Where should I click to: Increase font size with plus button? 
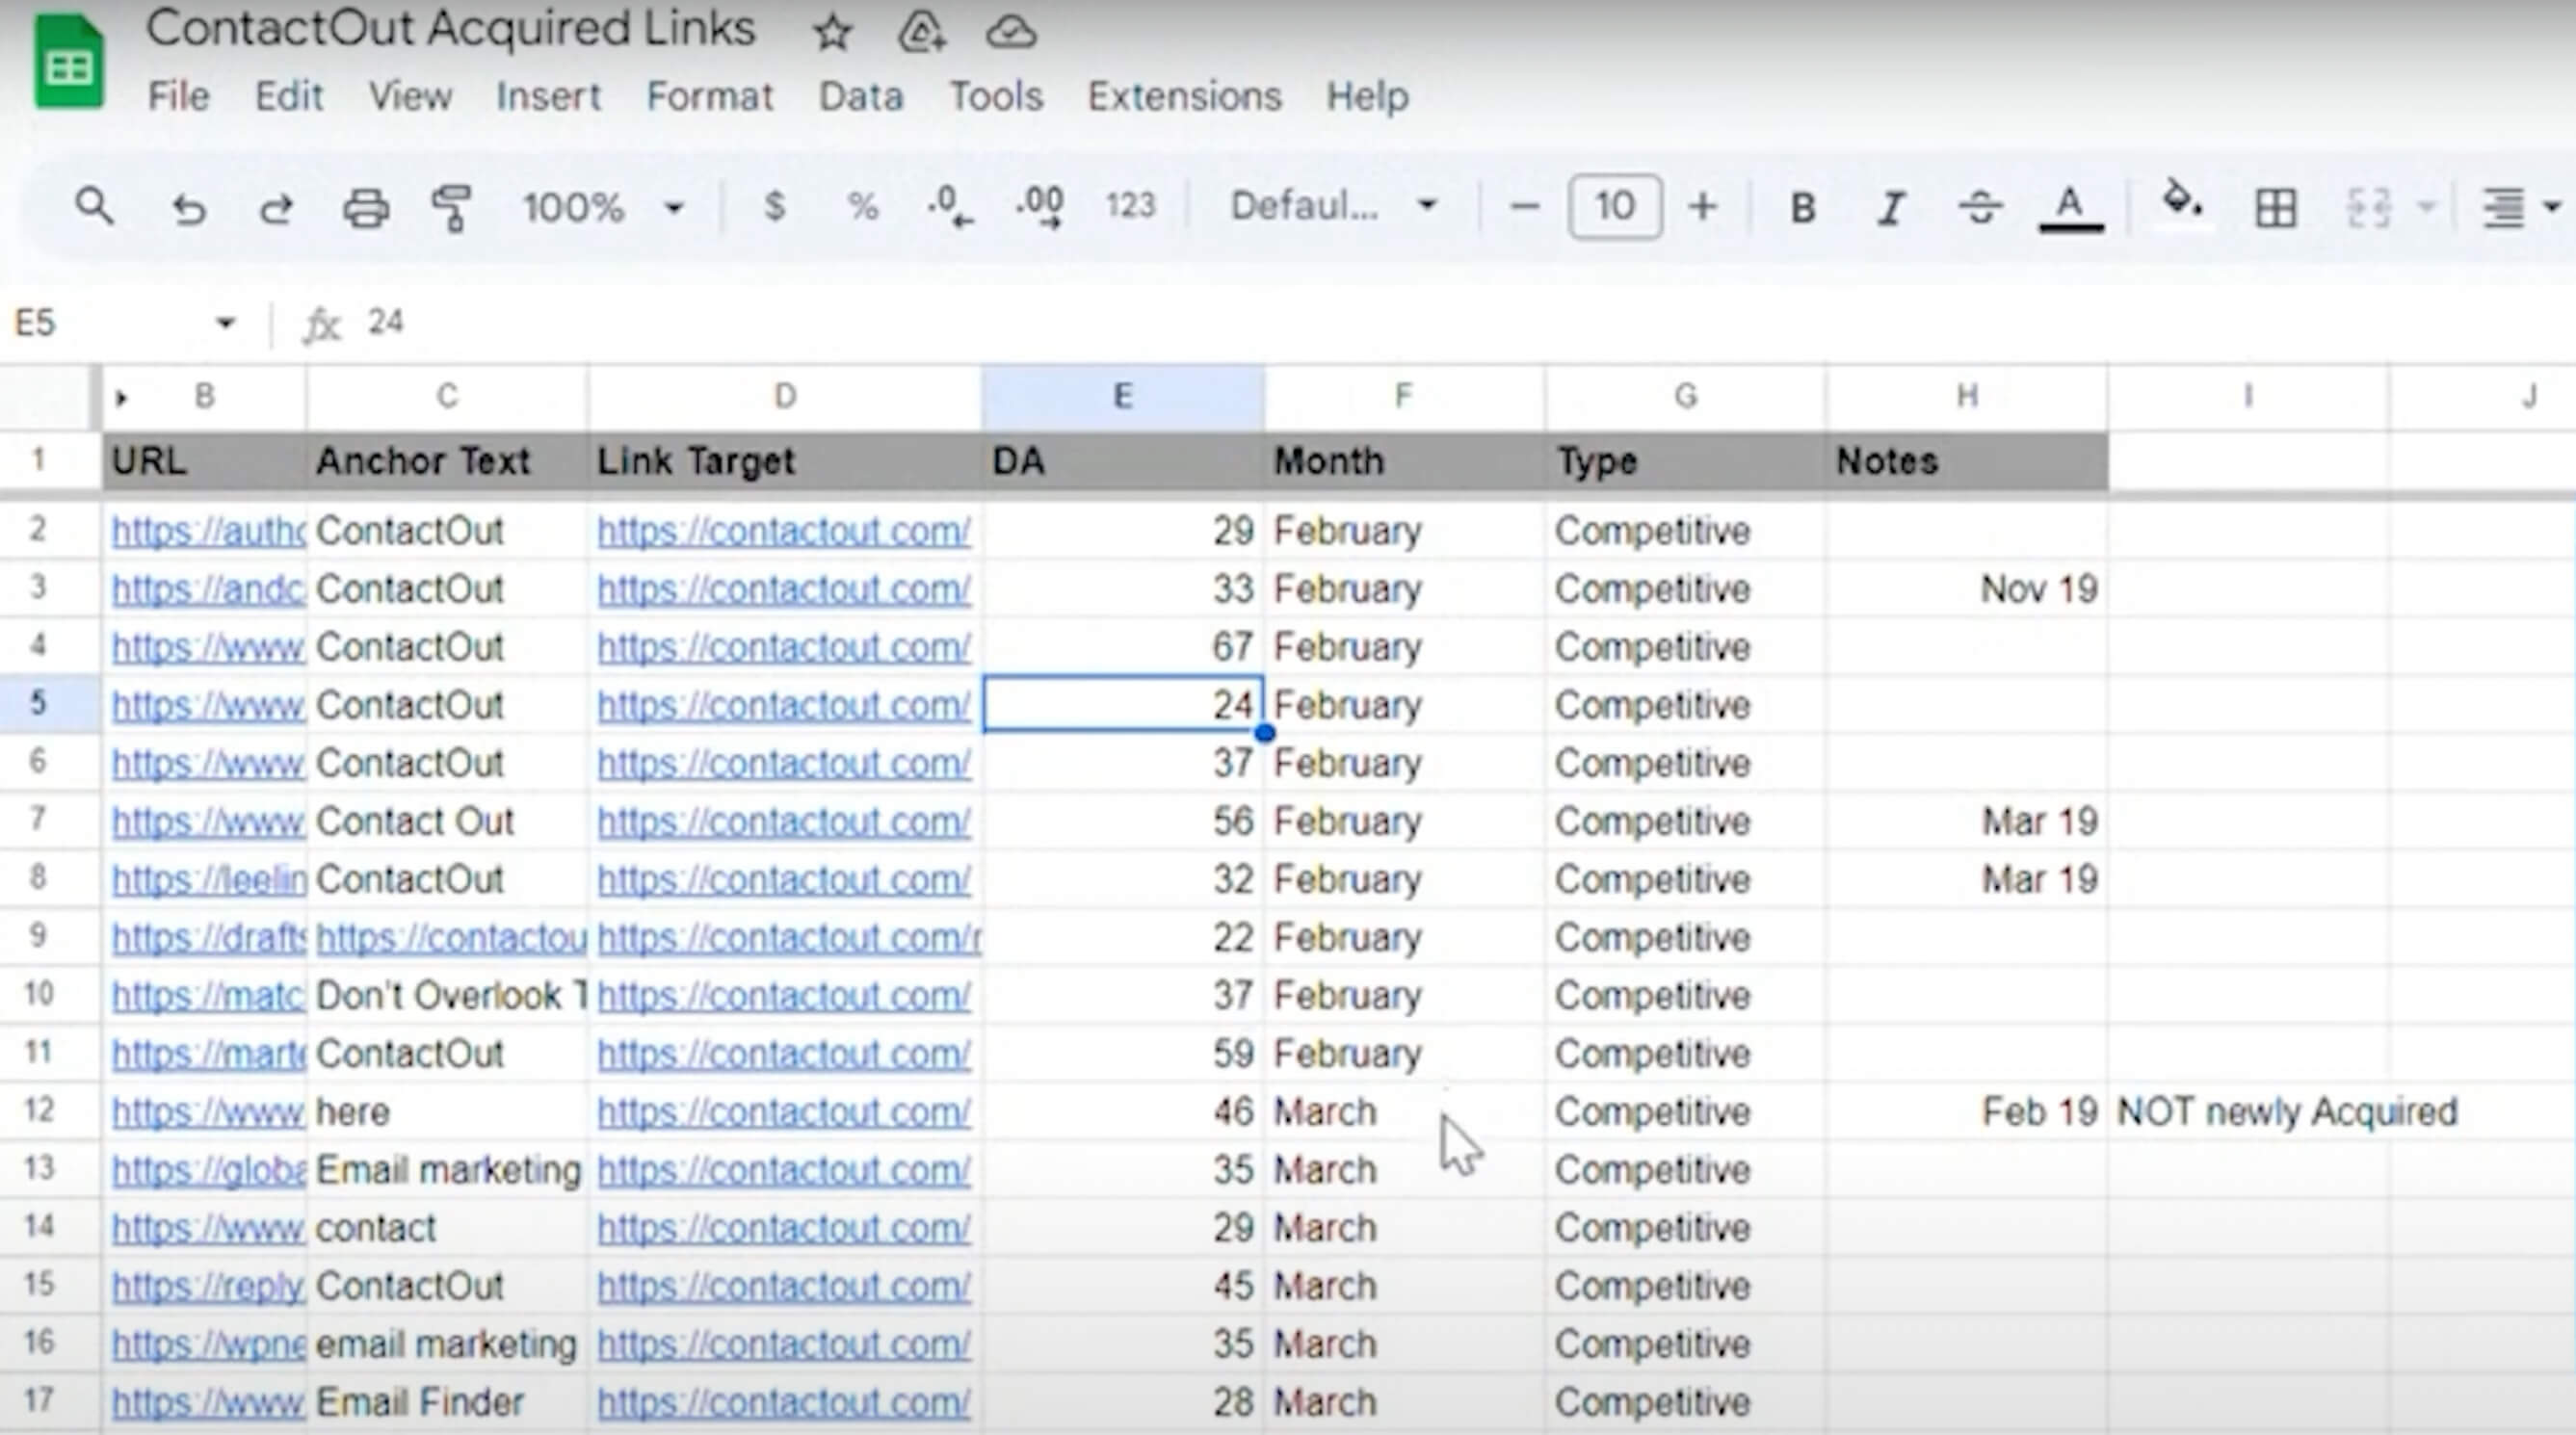[x=1702, y=207]
